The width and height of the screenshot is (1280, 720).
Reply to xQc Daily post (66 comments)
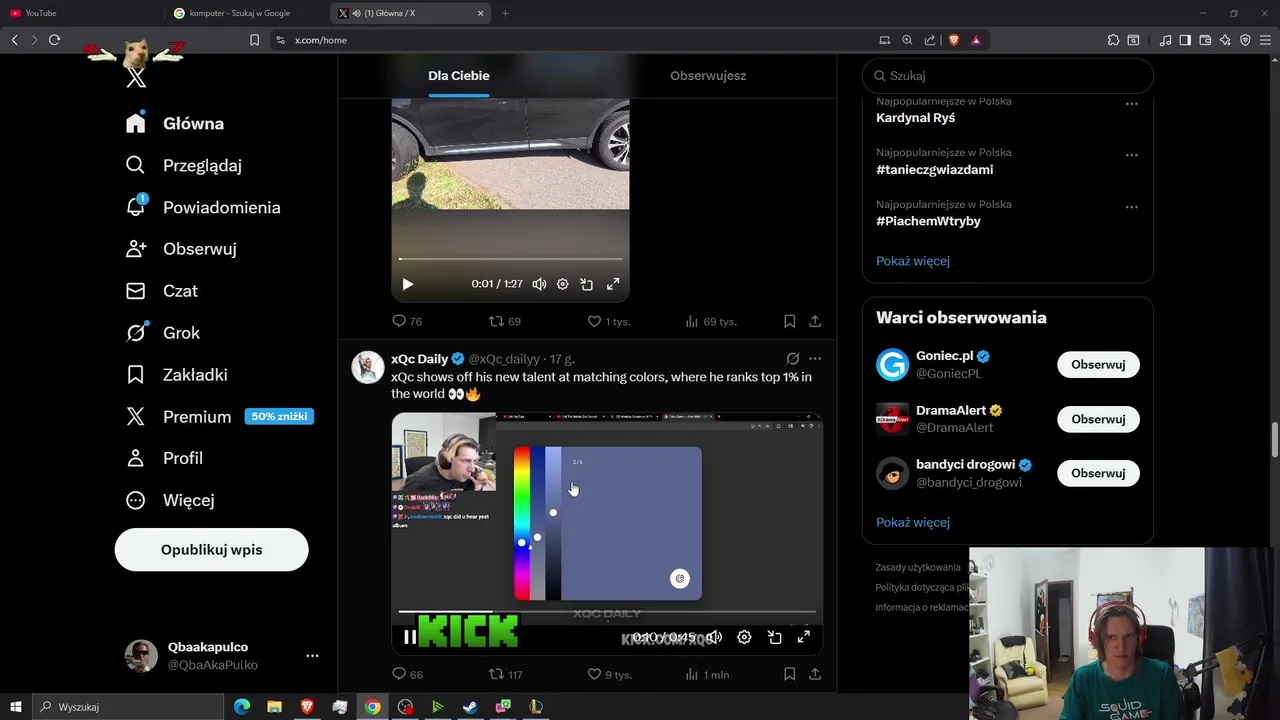click(399, 674)
